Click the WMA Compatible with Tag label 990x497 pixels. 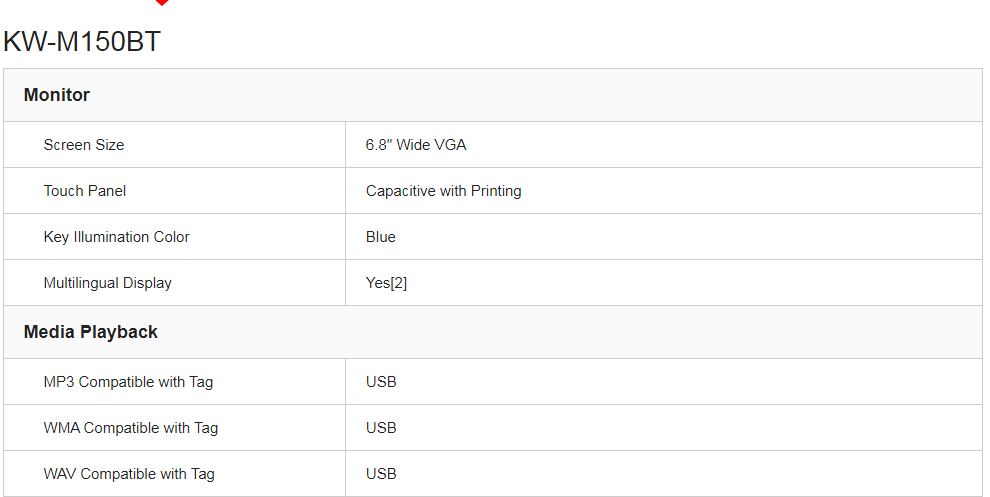click(130, 428)
